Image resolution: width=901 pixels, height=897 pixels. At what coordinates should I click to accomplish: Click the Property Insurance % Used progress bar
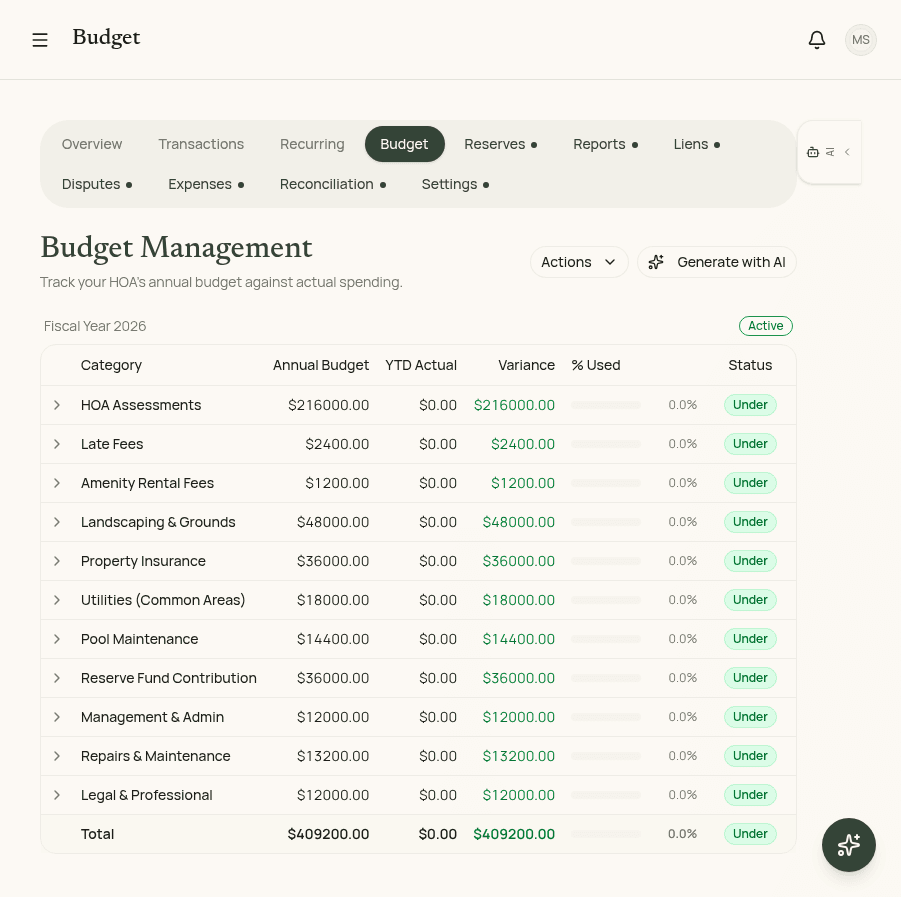606,561
